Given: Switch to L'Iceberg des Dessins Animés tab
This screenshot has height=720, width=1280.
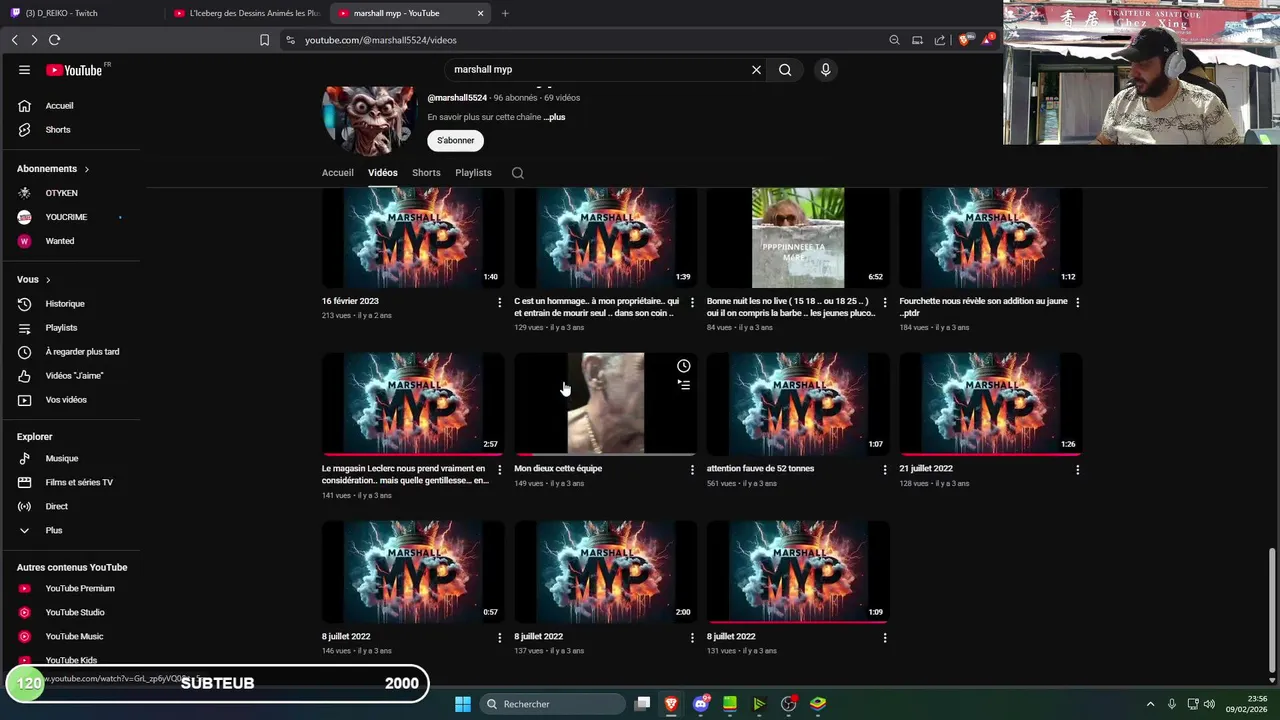Looking at the screenshot, I should 247,13.
